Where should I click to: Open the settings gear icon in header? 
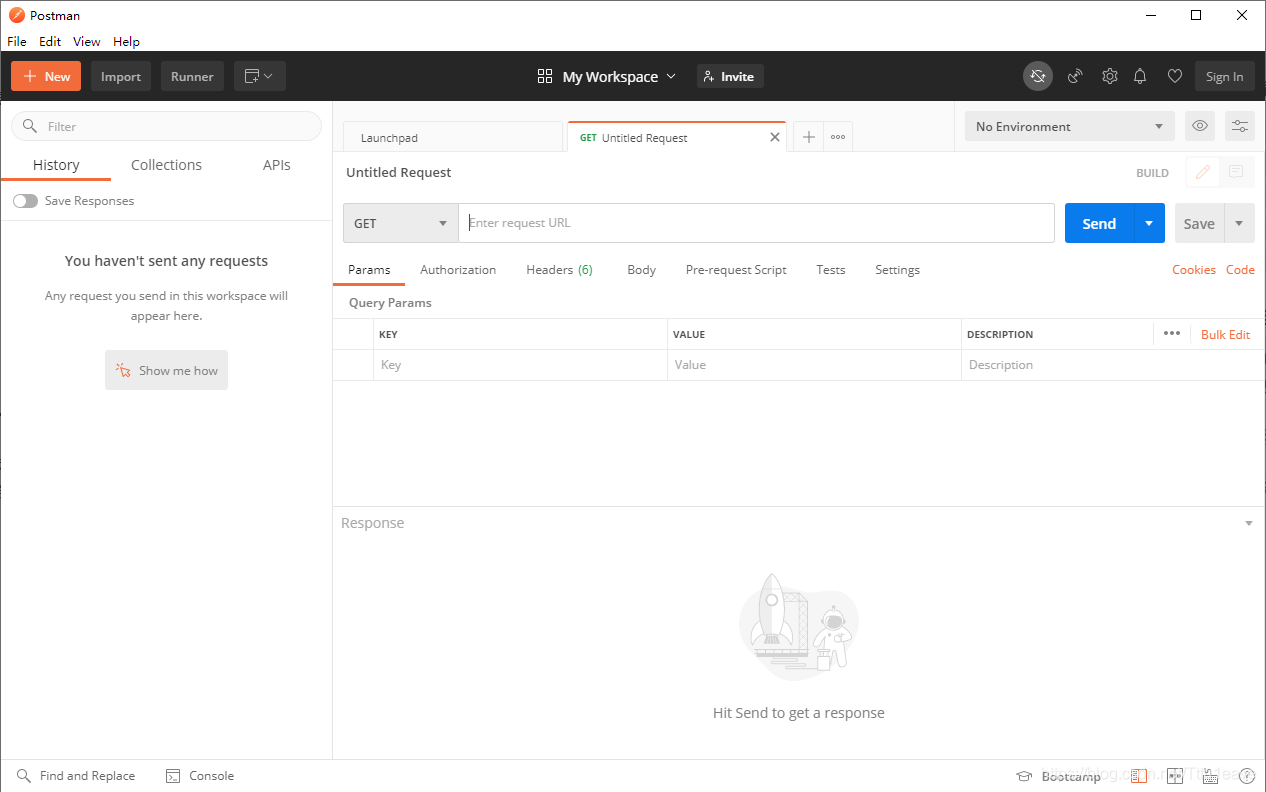pos(1109,76)
